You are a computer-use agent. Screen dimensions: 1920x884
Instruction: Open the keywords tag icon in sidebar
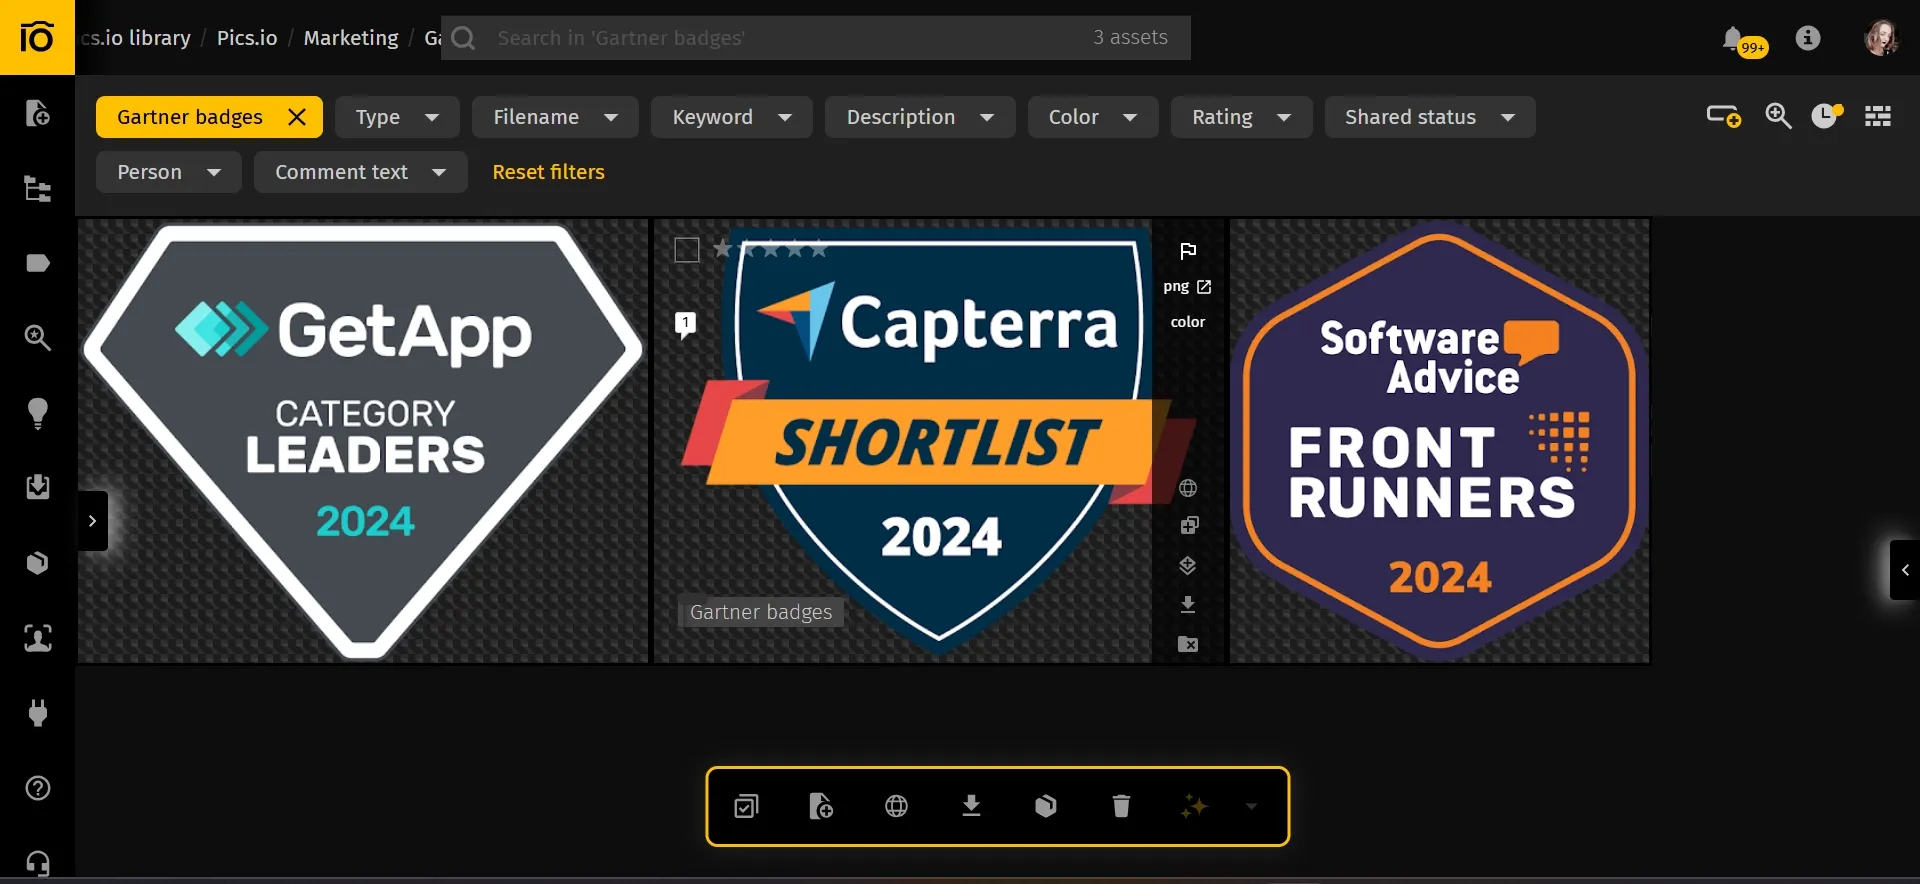[x=38, y=263]
